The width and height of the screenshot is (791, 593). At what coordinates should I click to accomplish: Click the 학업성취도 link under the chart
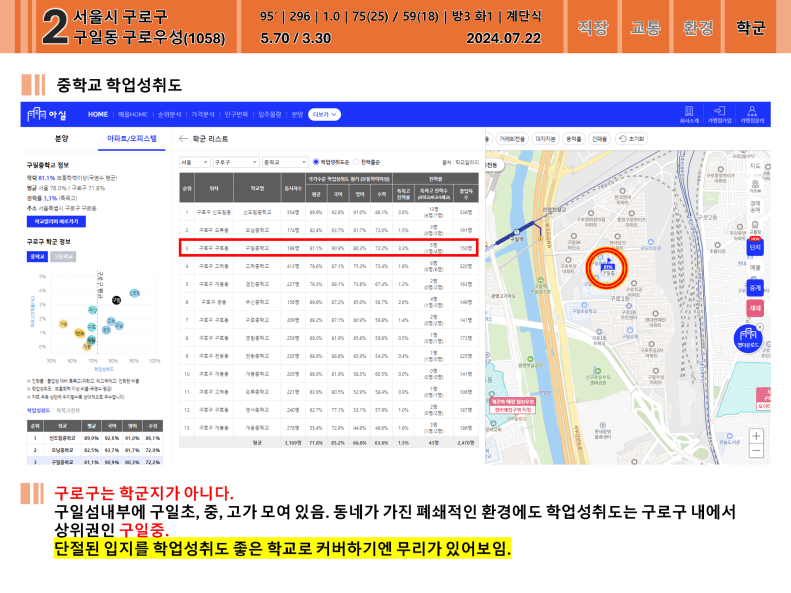(38, 410)
